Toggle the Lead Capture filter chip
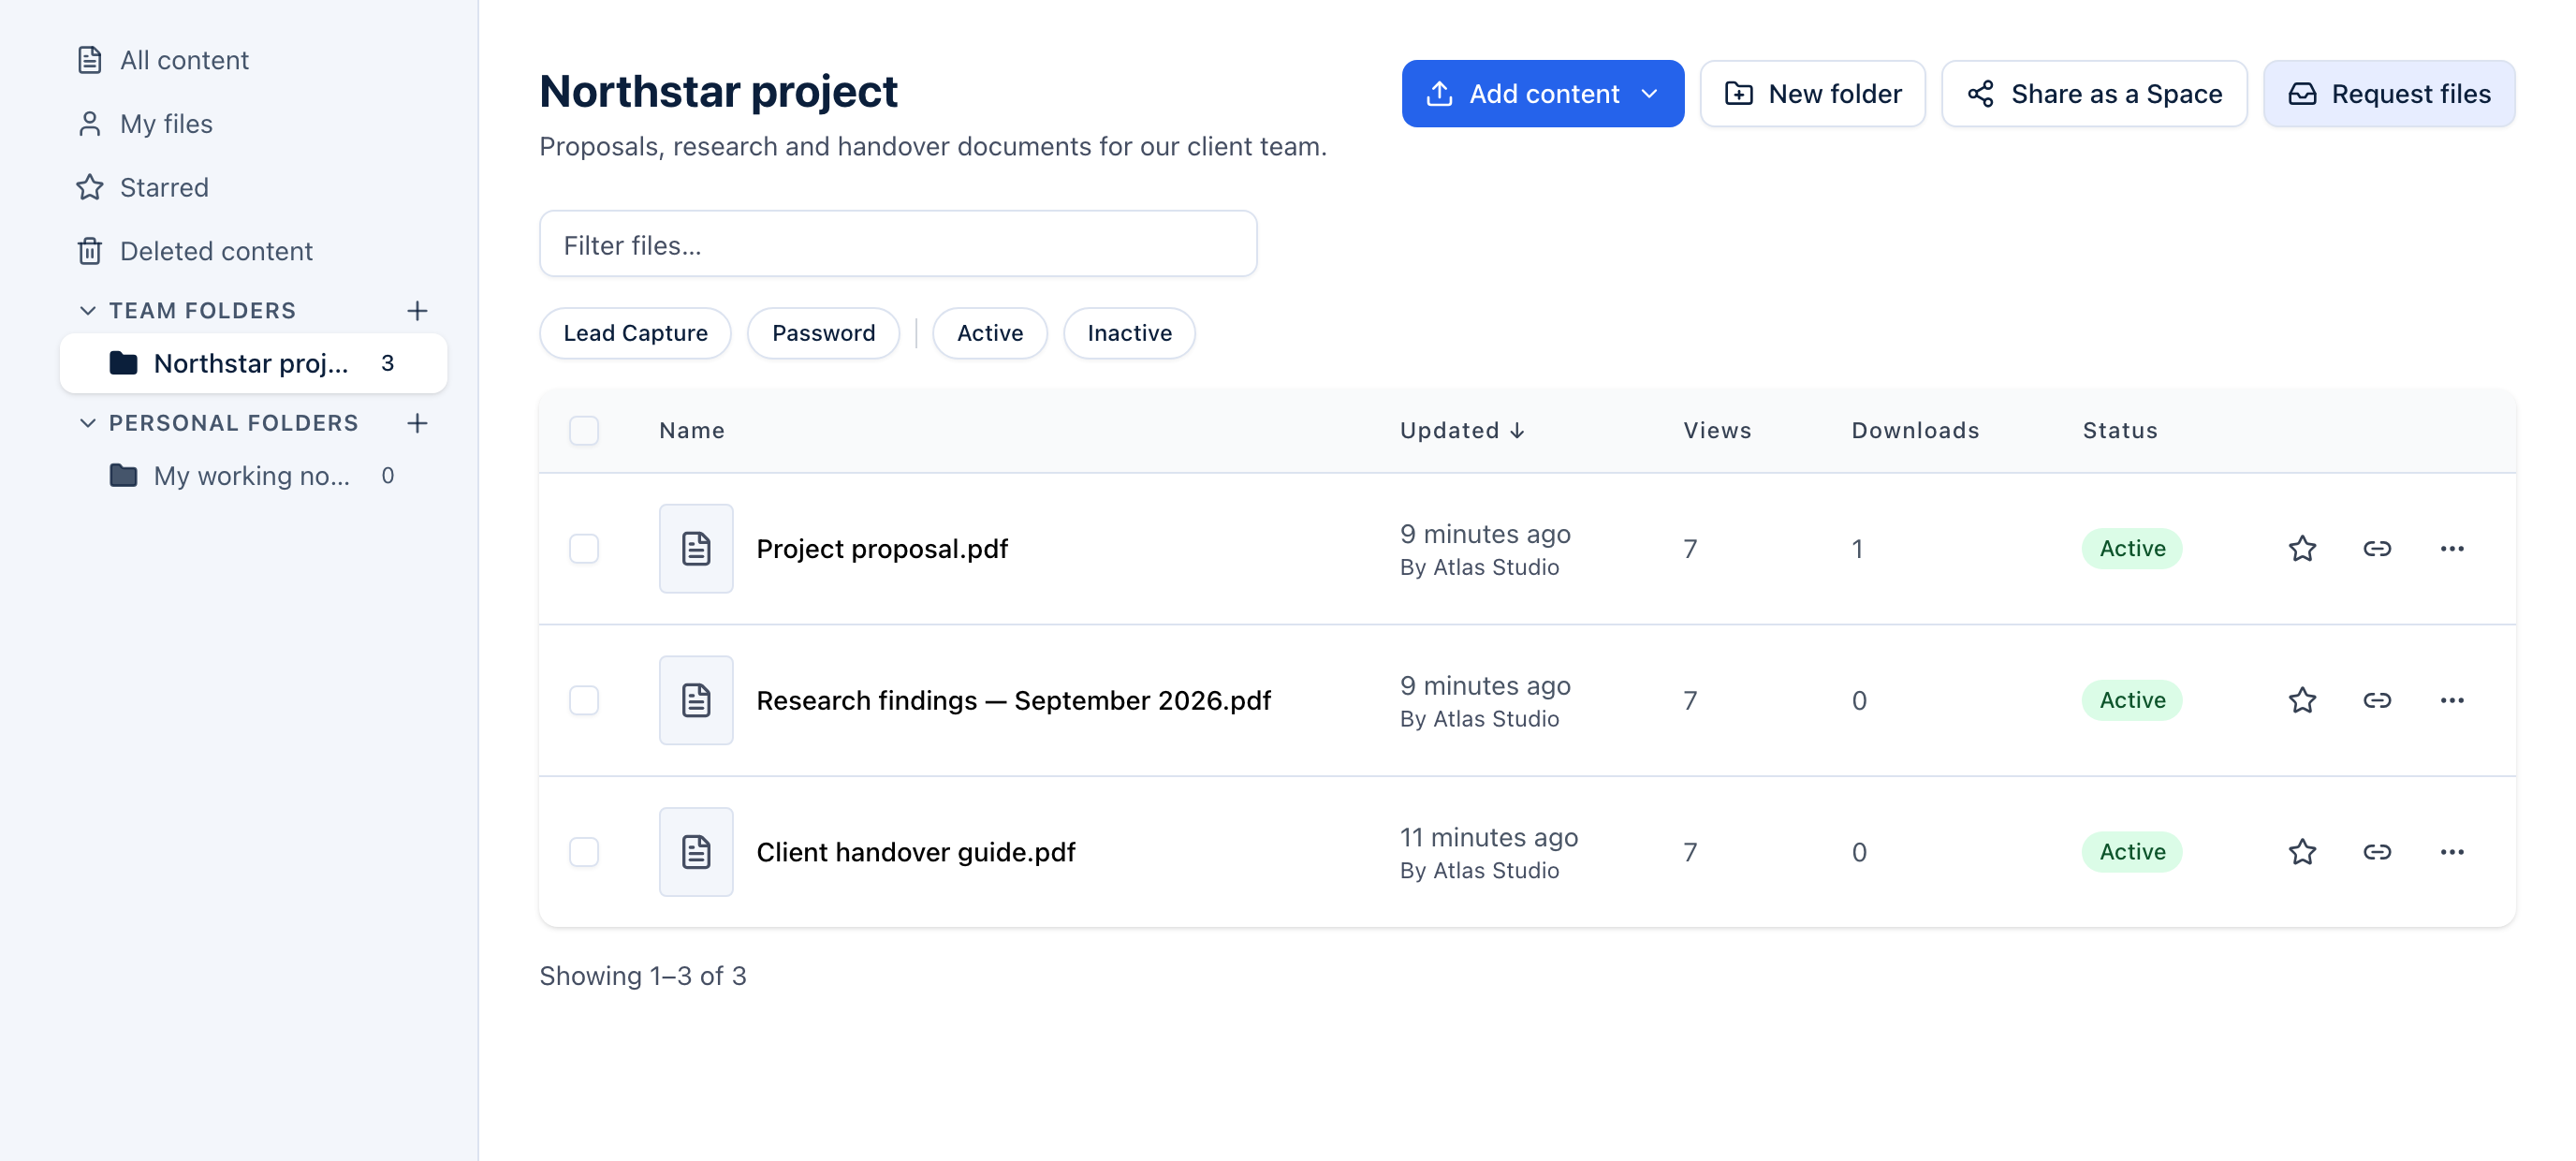 pyautogui.click(x=635, y=333)
